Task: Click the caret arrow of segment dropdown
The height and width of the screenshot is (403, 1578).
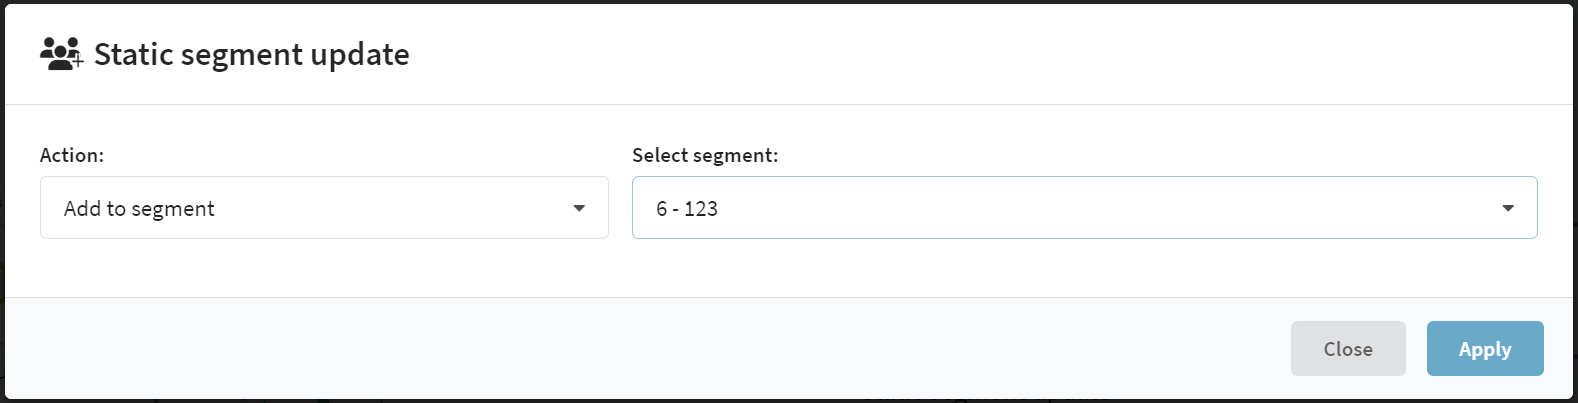Action: pos(1508,208)
